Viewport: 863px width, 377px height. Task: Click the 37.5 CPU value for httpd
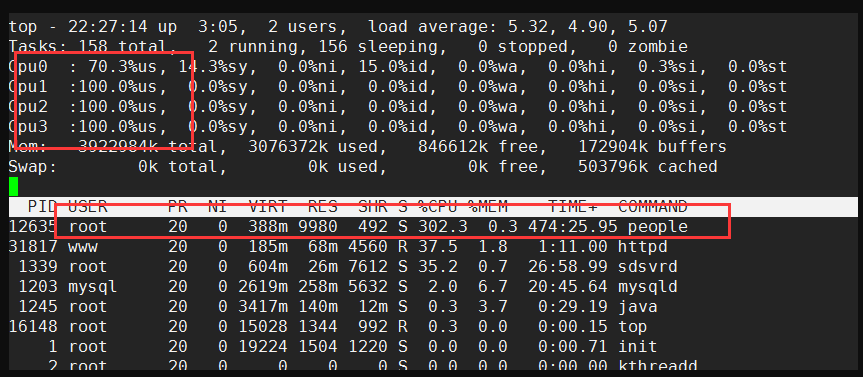(x=438, y=247)
